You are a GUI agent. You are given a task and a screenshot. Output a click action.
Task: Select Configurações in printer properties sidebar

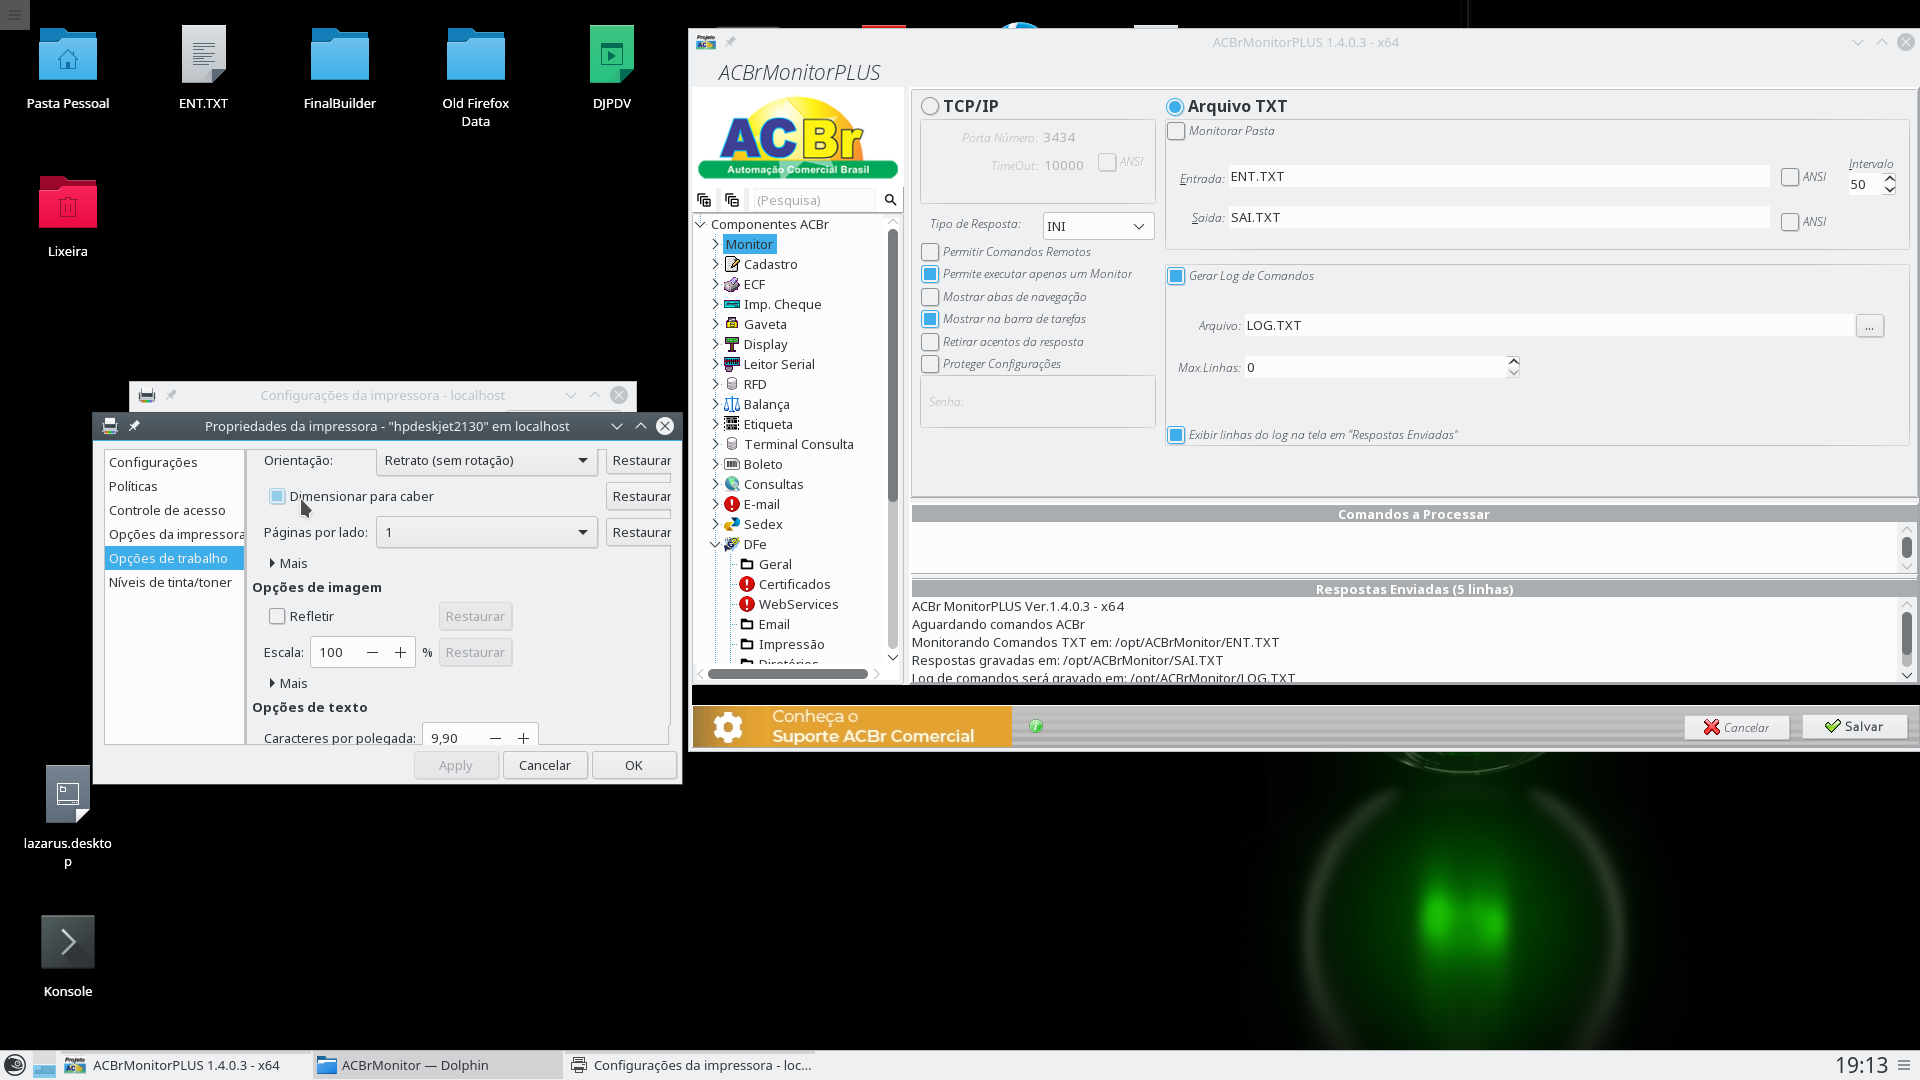[x=174, y=462]
